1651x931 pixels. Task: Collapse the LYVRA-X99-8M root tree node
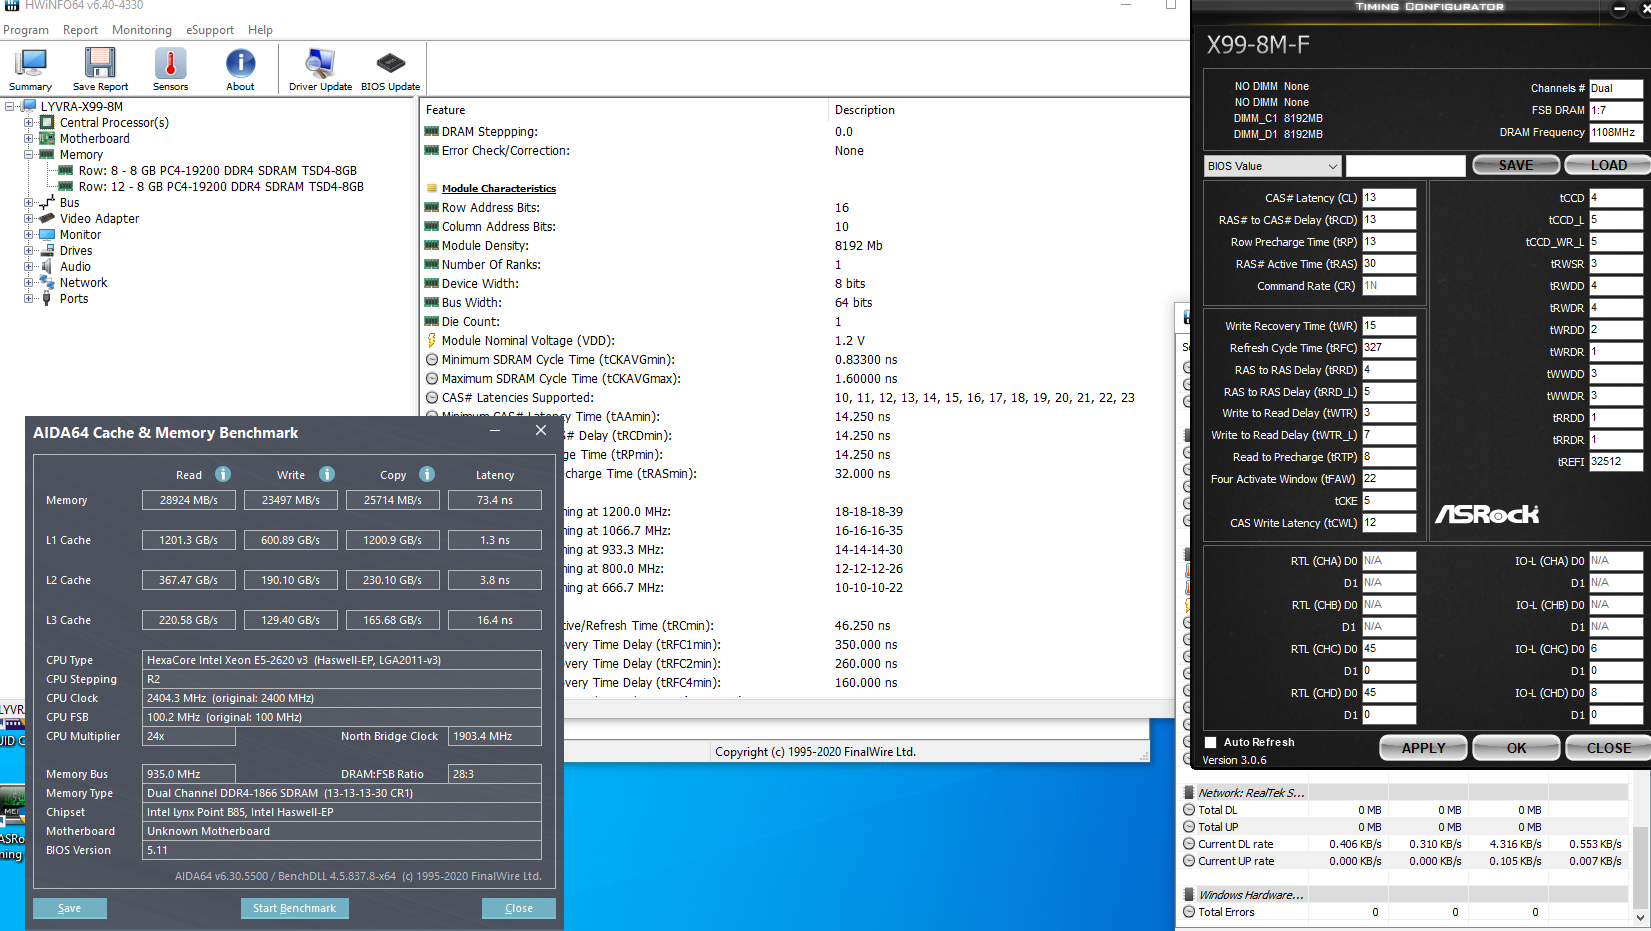(x=9, y=107)
